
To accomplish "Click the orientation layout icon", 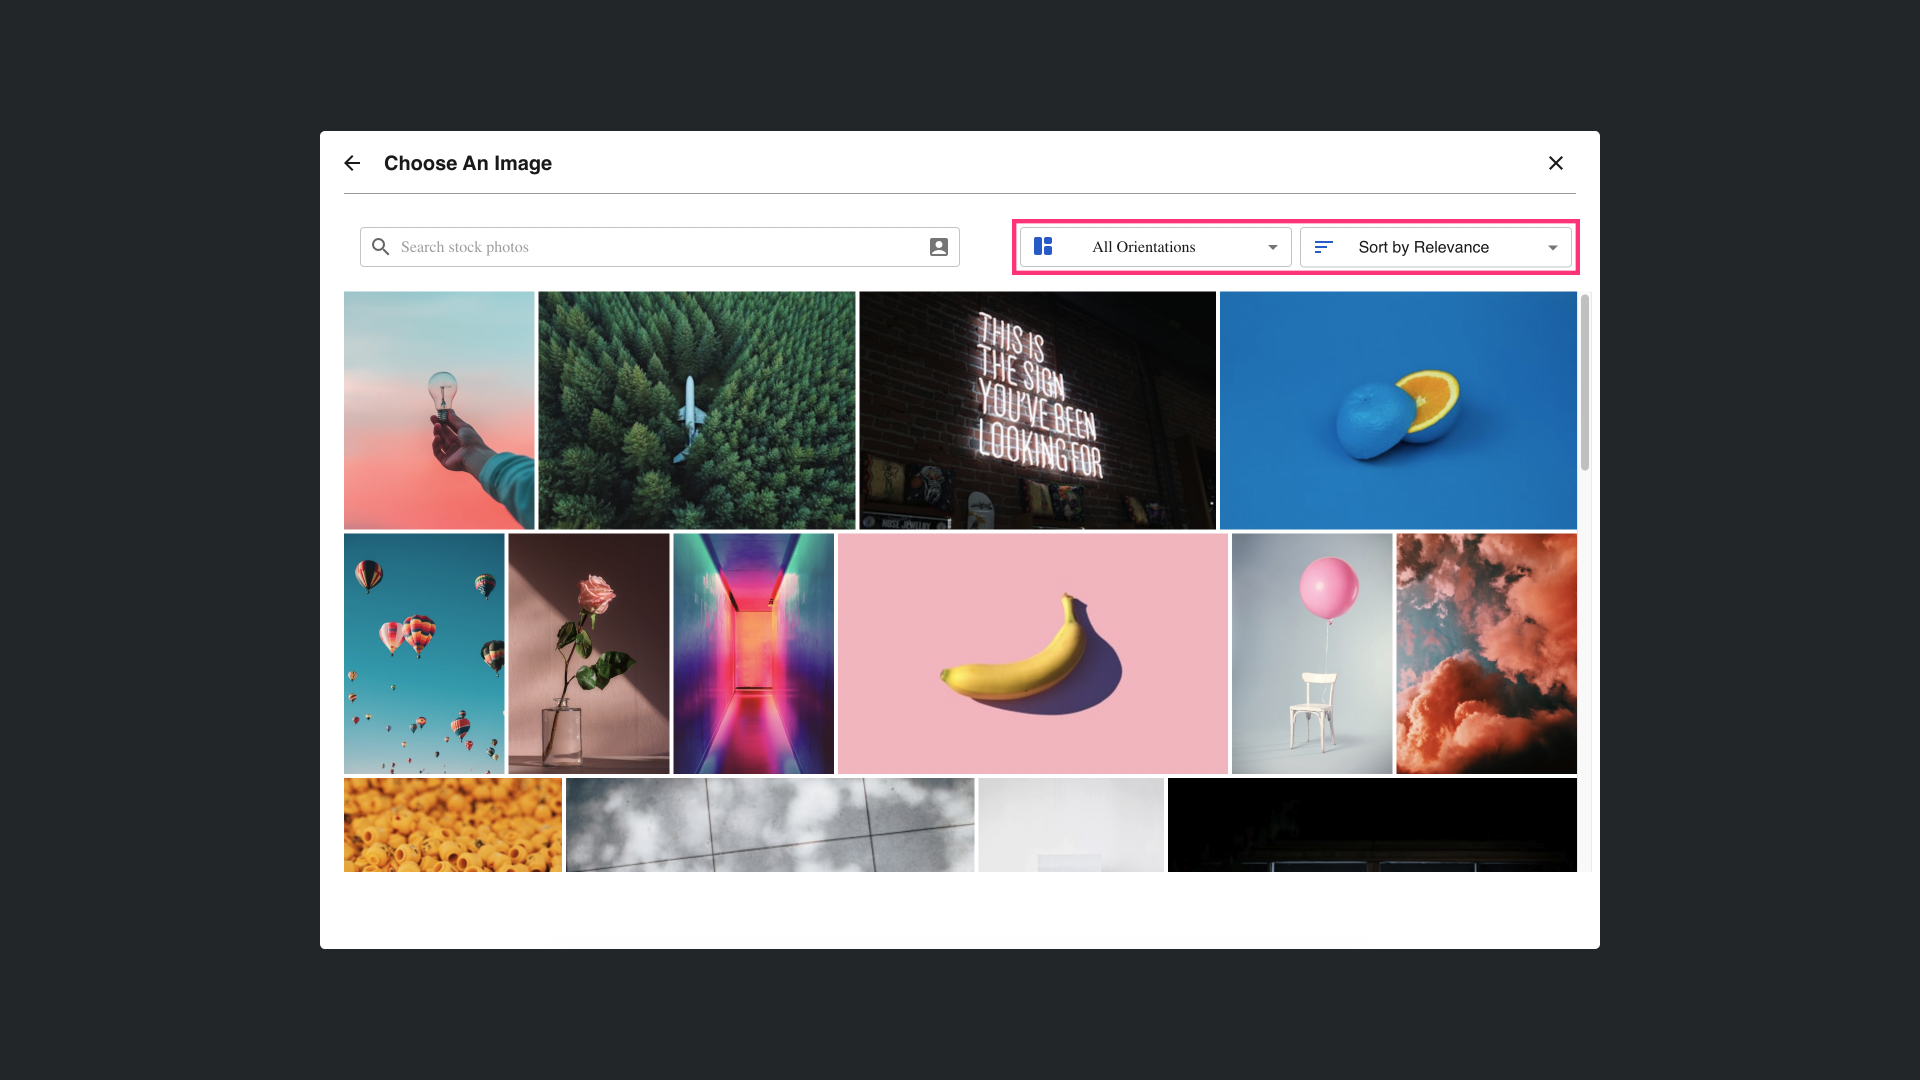I will click(x=1043, y=247).
